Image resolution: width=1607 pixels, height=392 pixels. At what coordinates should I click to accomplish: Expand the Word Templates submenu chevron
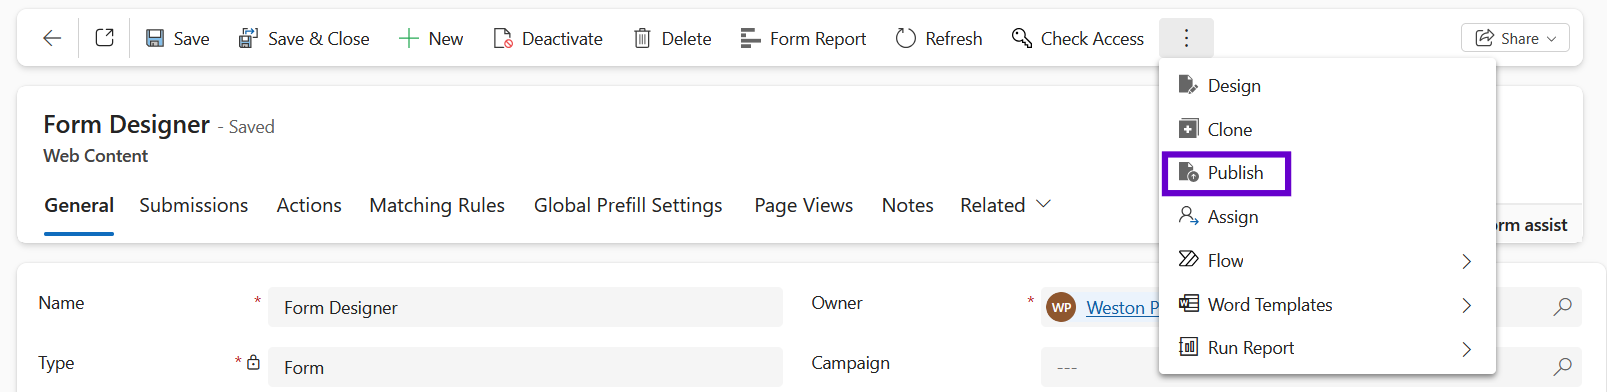click(1467, 305)
